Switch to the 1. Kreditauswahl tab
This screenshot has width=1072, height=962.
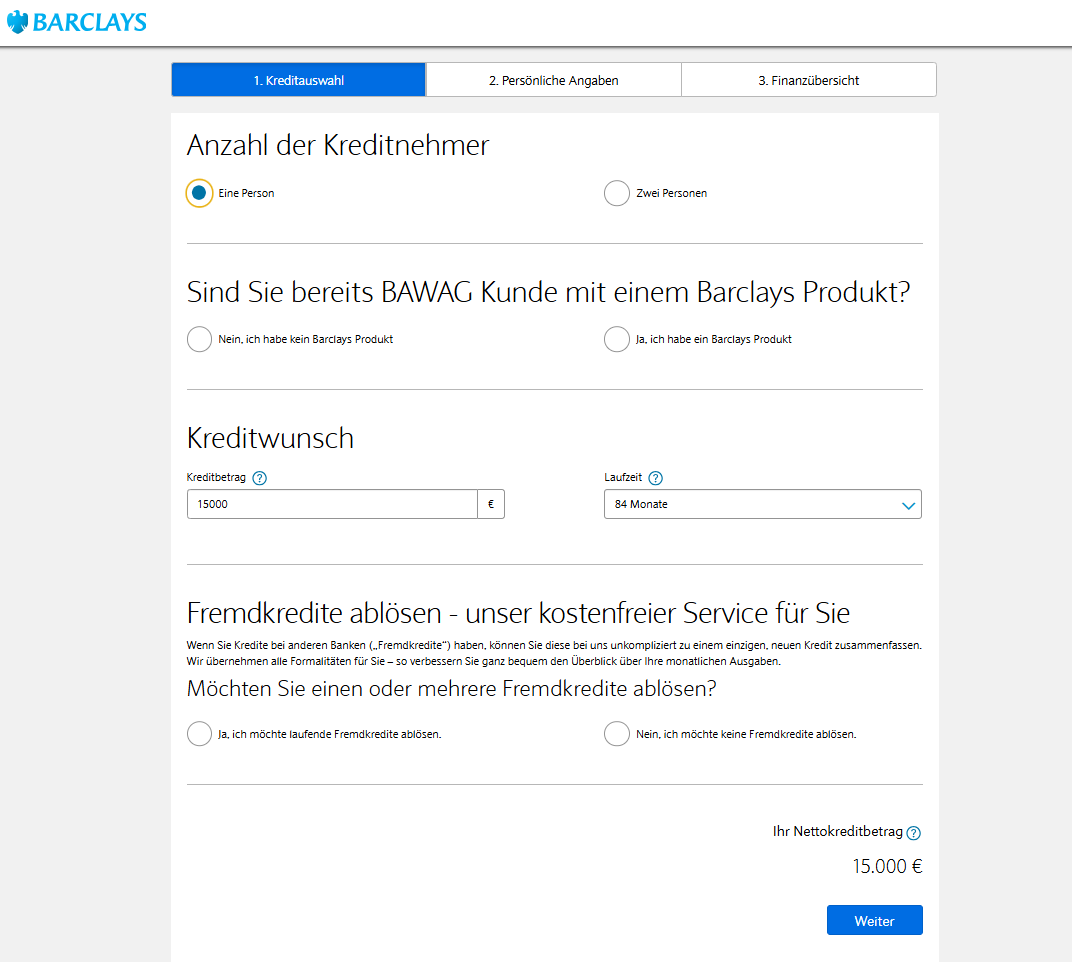pyautogui.click(x=298, y=80)
